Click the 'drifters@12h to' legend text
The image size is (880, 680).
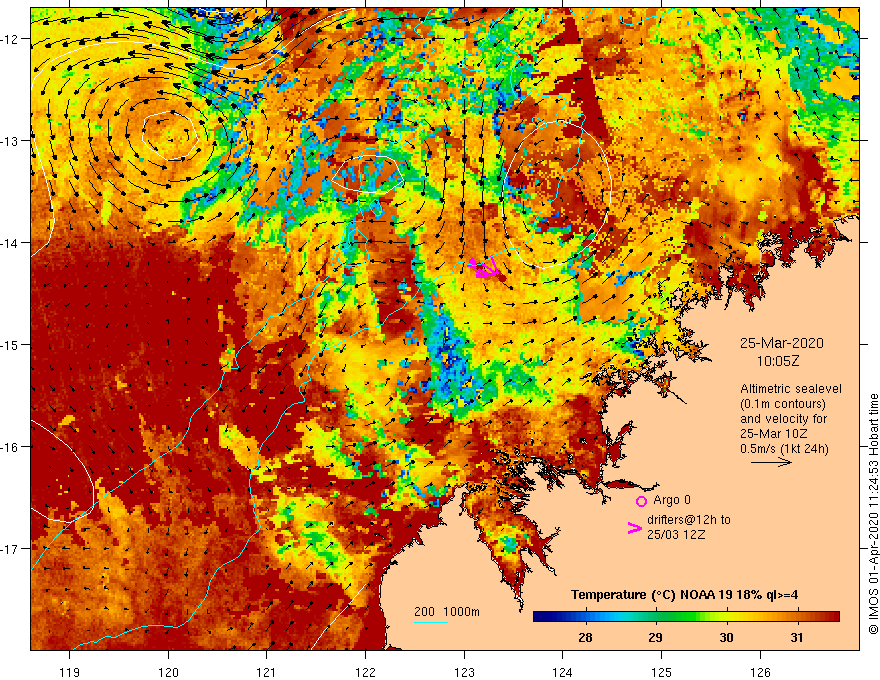point(689,520)
